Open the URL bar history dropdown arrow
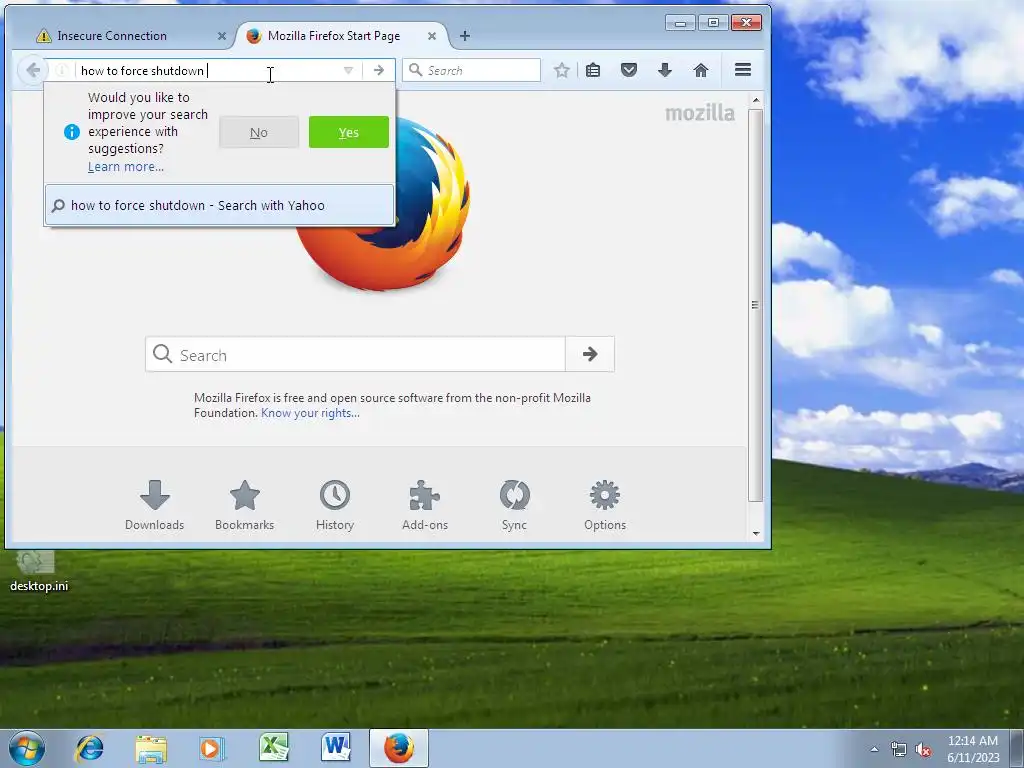 (x=348, y=70)
